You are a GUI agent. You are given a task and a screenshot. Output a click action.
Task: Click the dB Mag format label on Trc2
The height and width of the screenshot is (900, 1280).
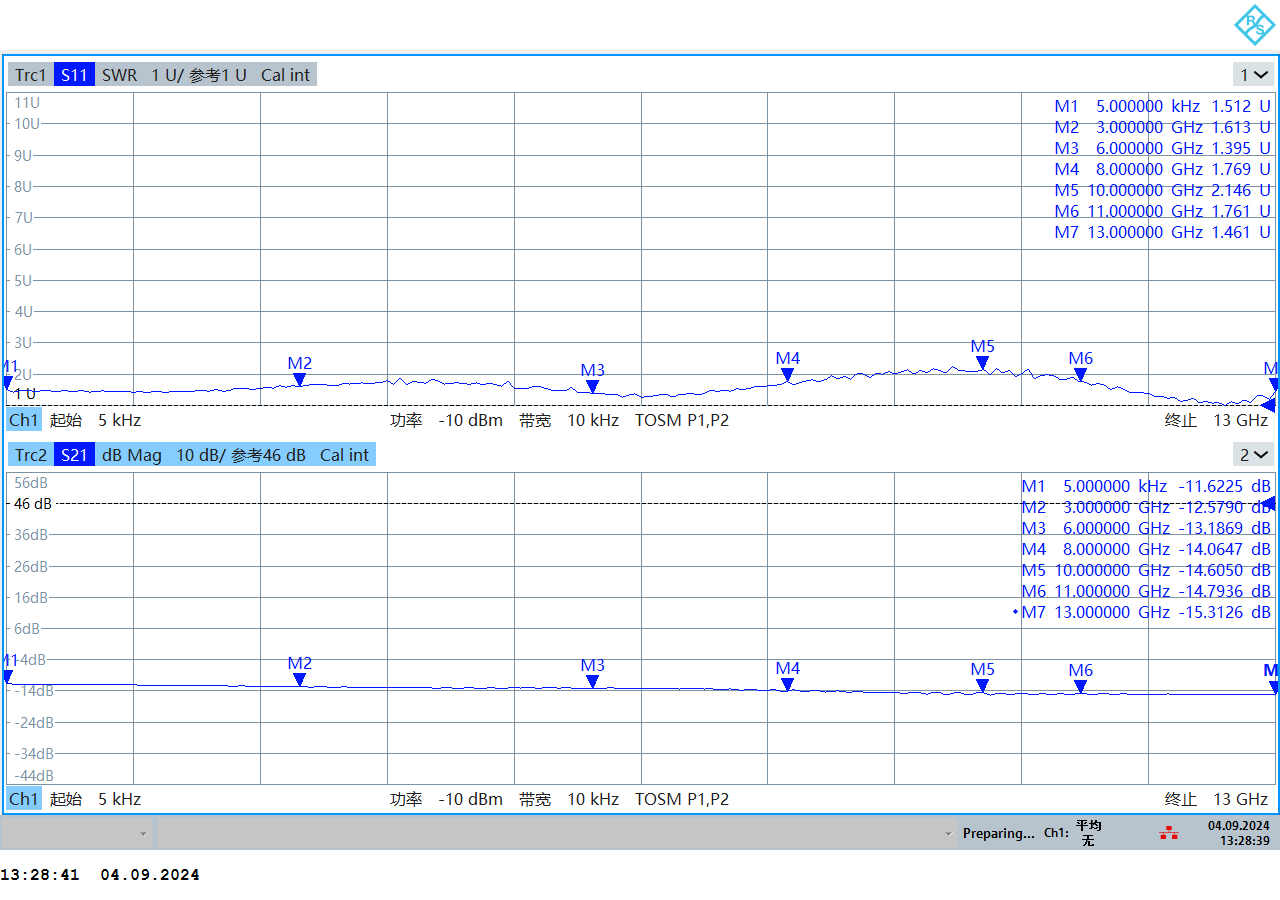pyautogui.click(x=131, y=455)
